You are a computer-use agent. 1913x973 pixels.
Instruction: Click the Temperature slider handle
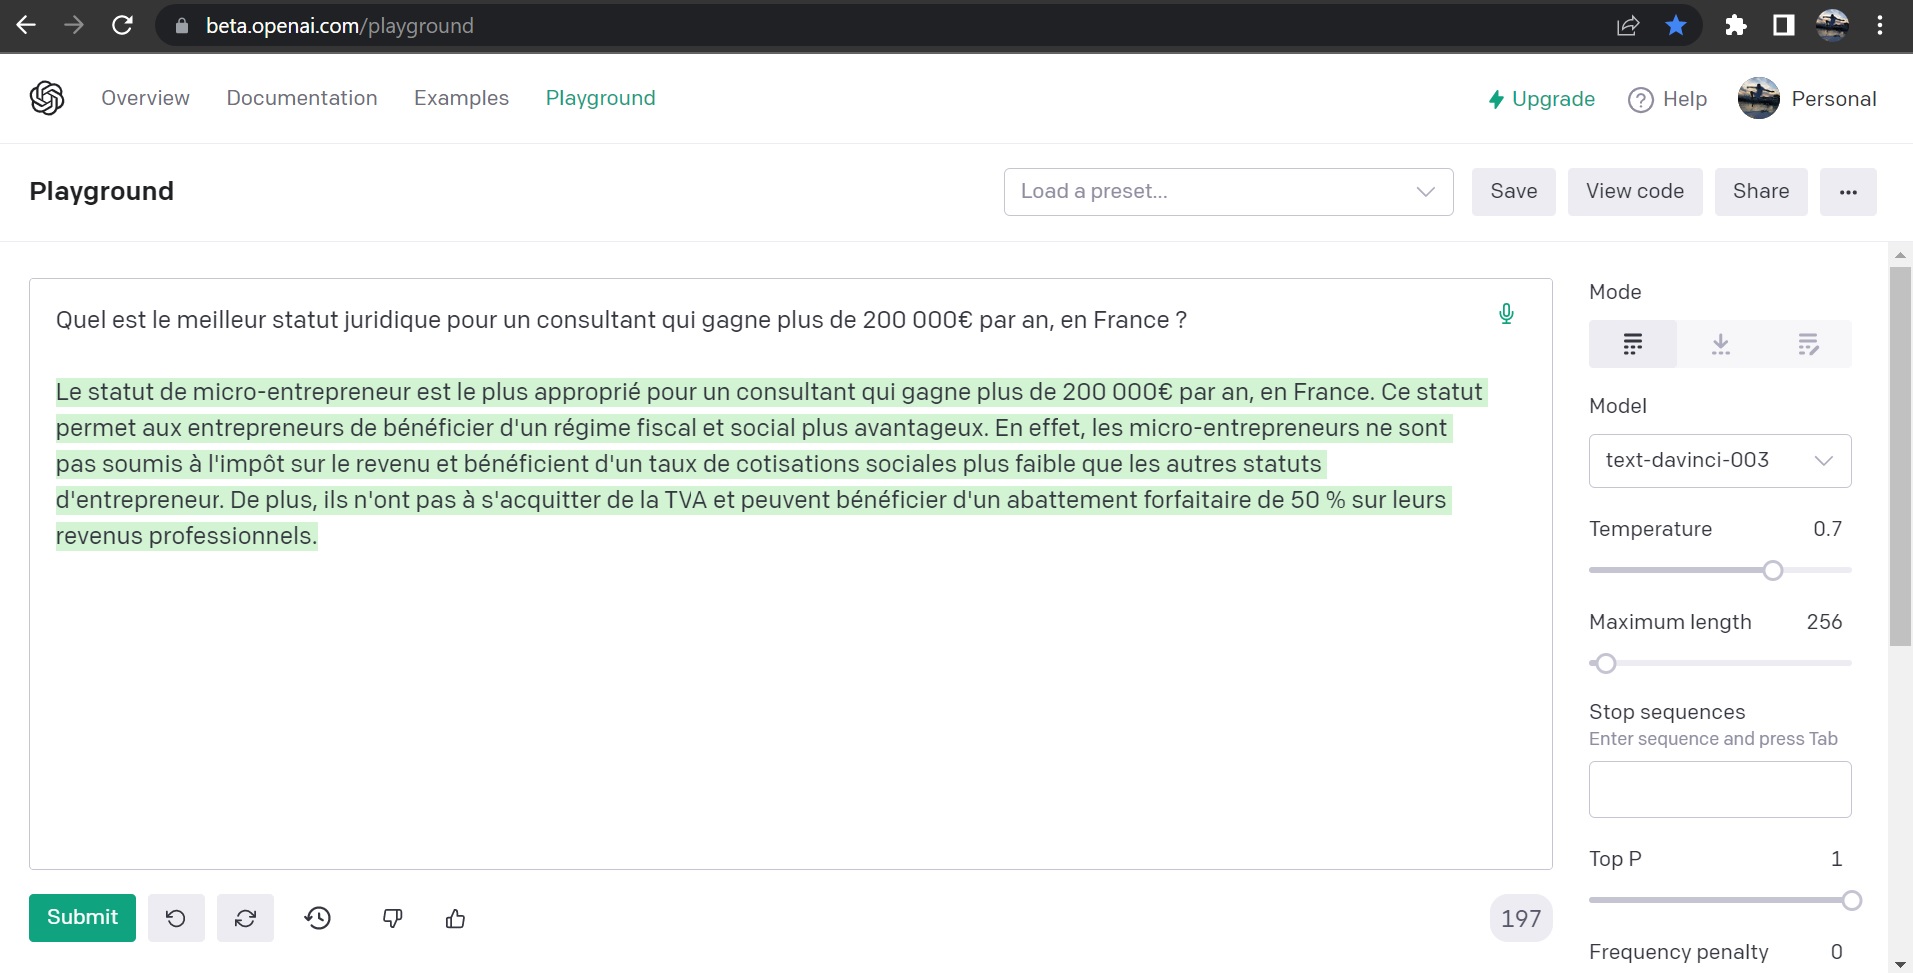pyautogui.click(x=1773, y=570)
